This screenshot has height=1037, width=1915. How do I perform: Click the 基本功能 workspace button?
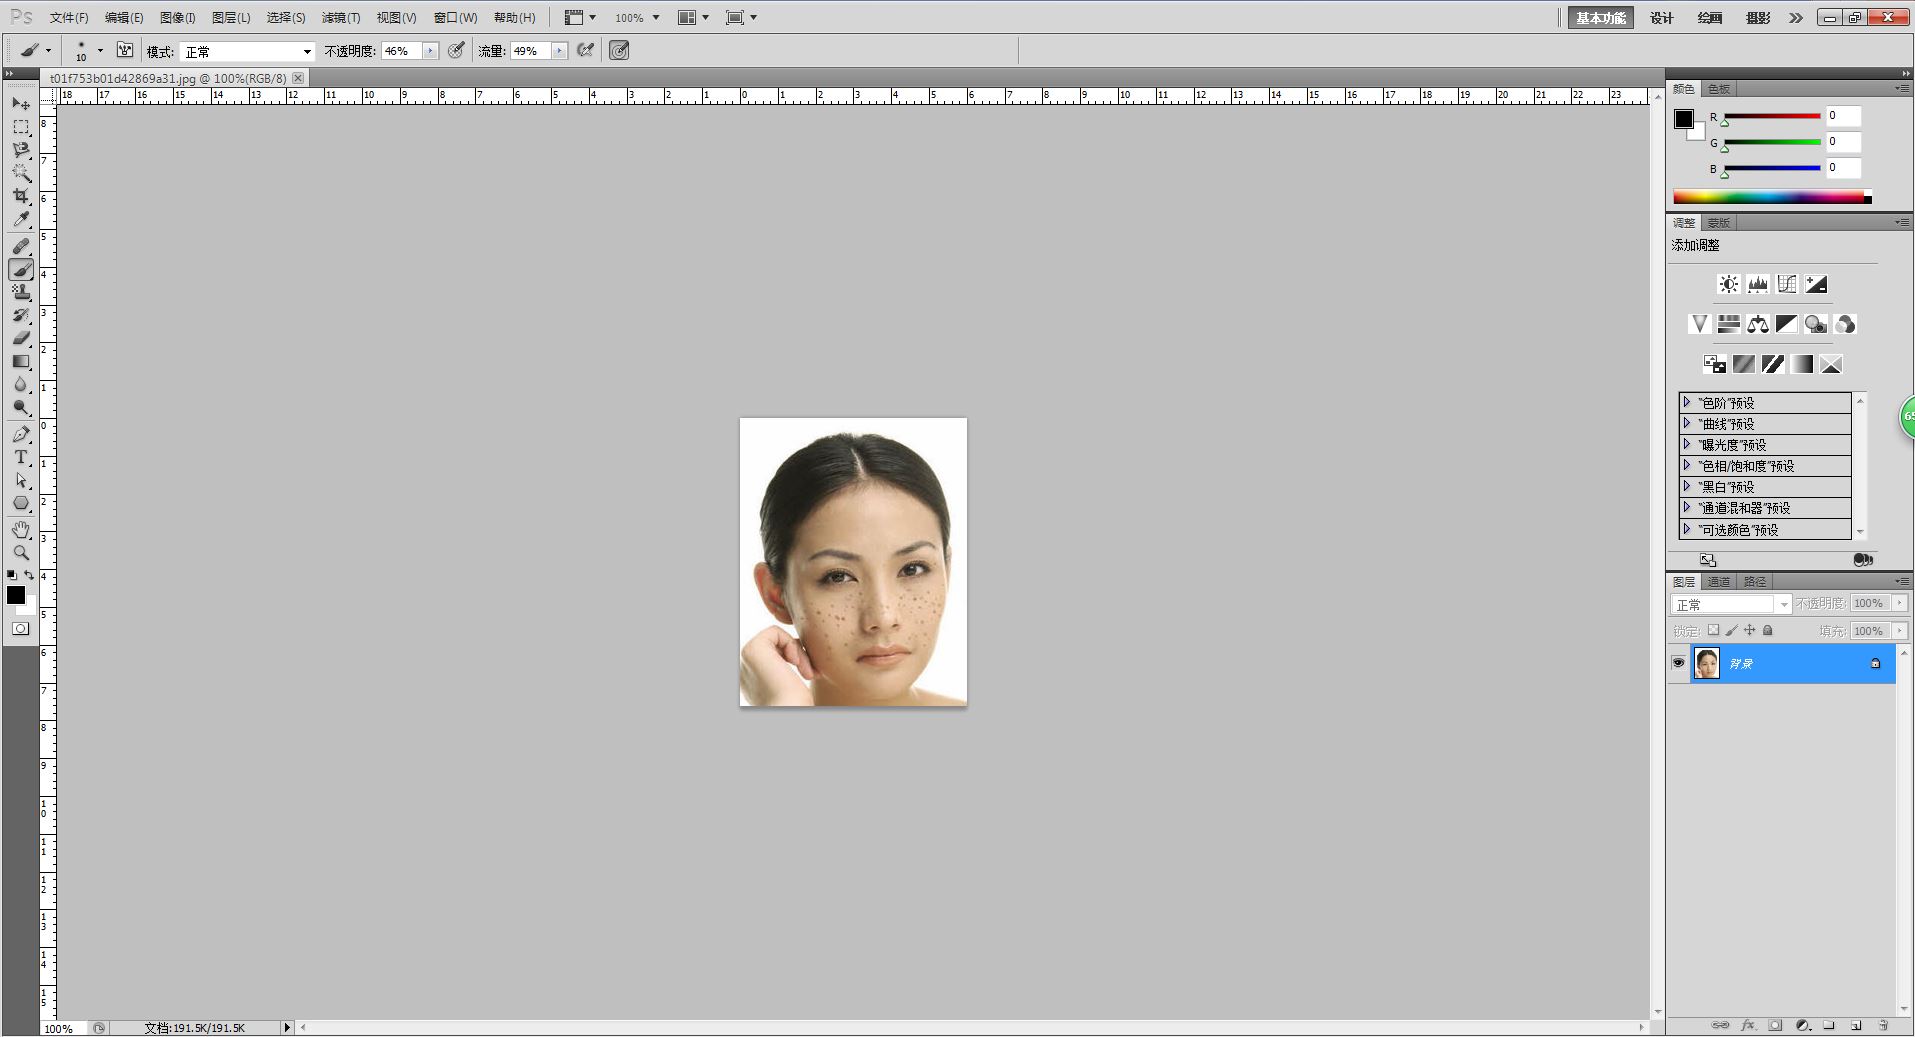(1600, 18)
